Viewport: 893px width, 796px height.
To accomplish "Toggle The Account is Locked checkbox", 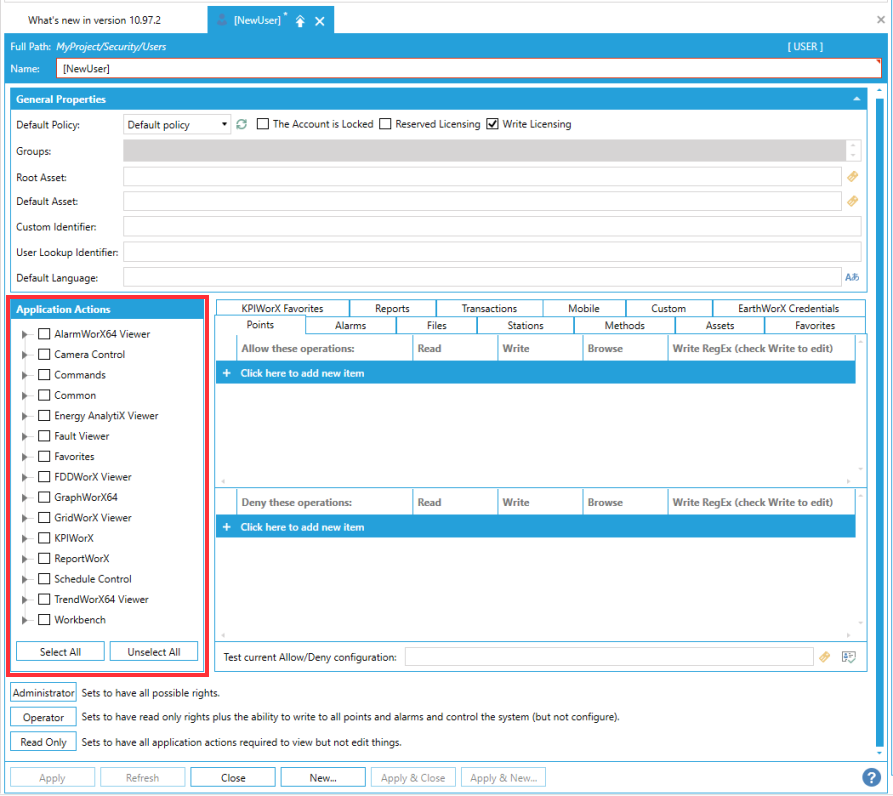I will click(x=263, y=124).
